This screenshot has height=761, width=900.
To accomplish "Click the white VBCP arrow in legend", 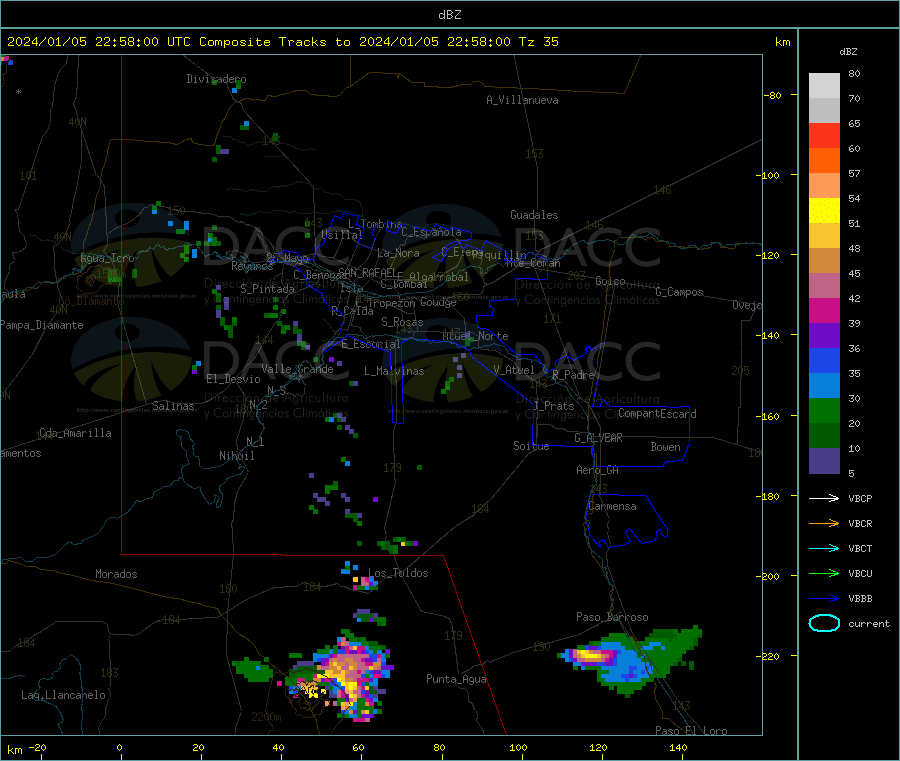I will tap(824, 498).
